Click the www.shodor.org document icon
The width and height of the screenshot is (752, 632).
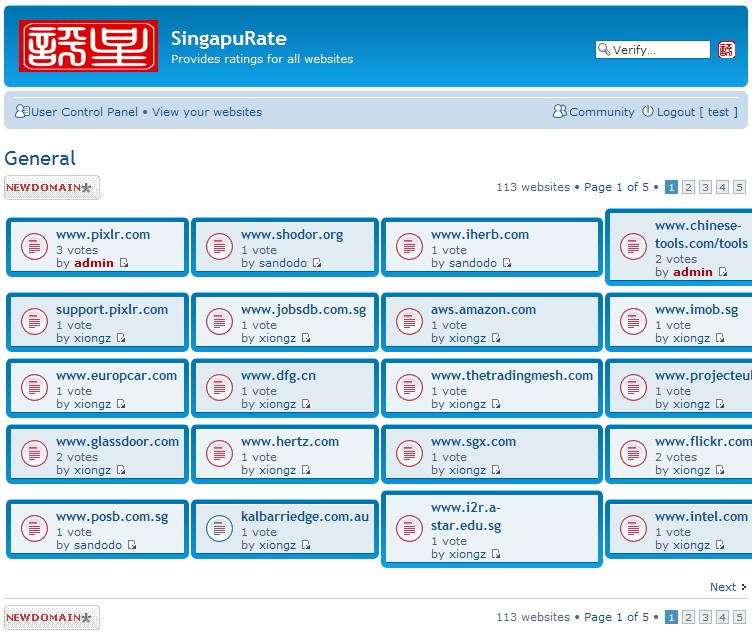click(x=219, y=246)
